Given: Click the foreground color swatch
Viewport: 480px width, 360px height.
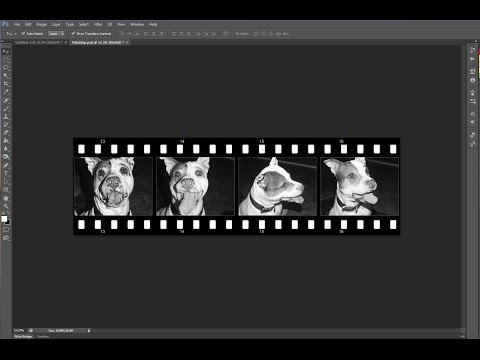Looking at the screenshot, I should point(4,219).
